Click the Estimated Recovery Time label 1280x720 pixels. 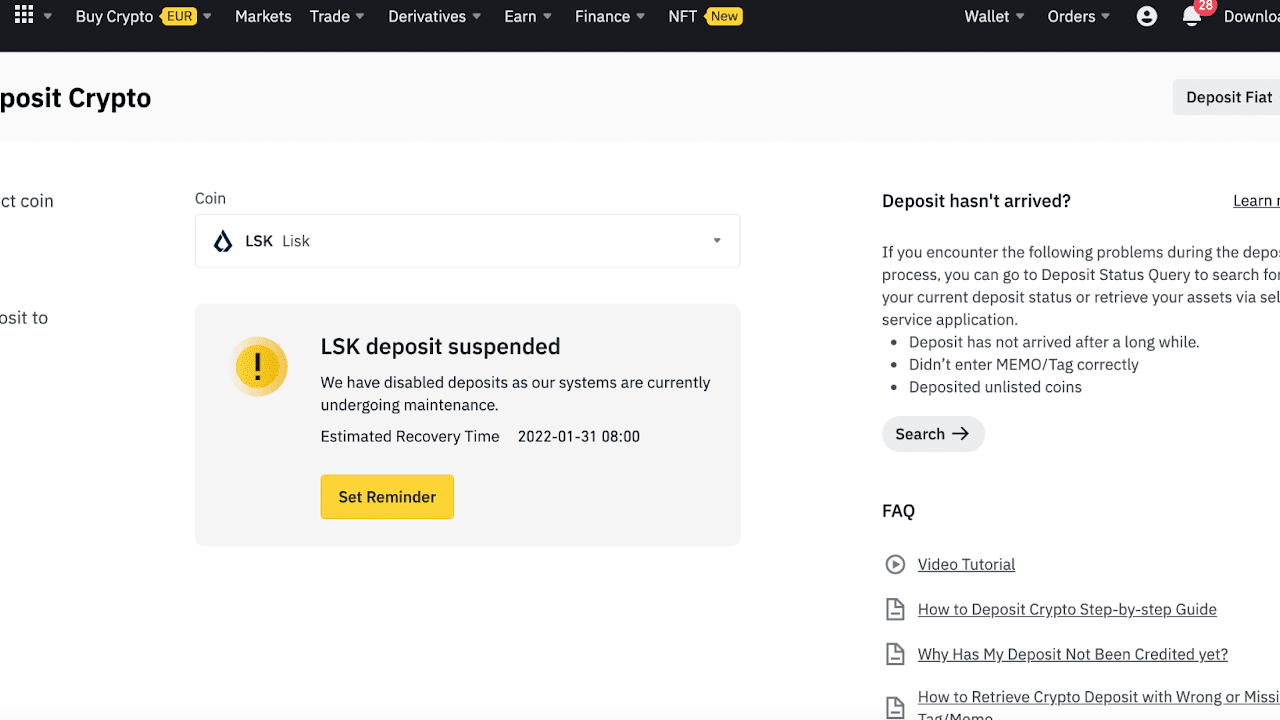tap(410, 436)
